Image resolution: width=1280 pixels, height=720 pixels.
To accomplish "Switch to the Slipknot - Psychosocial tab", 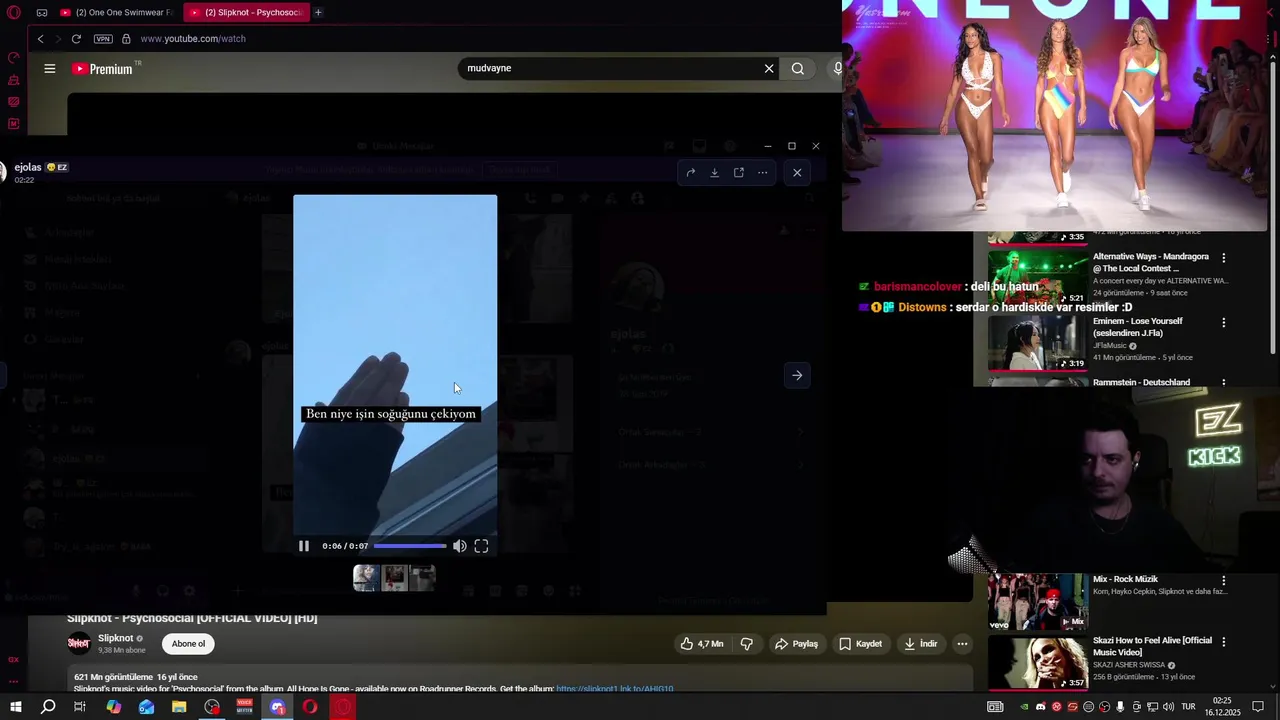I will 246,12.
